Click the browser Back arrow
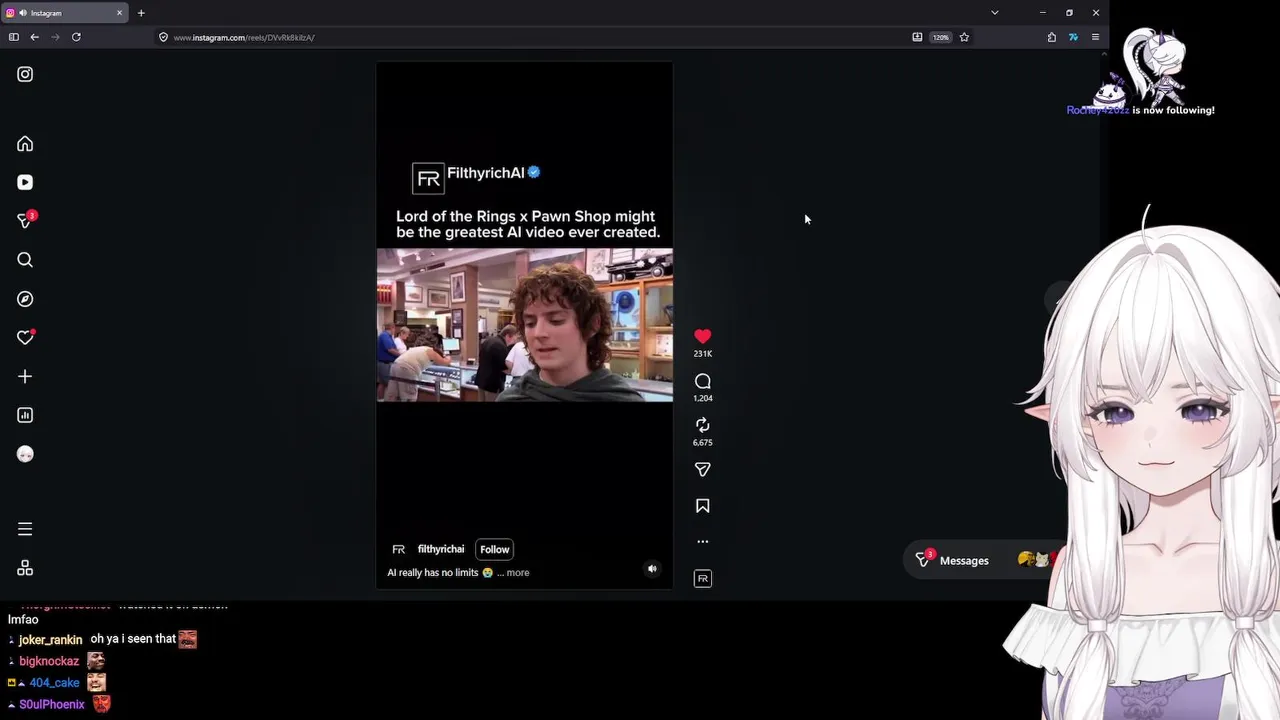 [34, 37]
